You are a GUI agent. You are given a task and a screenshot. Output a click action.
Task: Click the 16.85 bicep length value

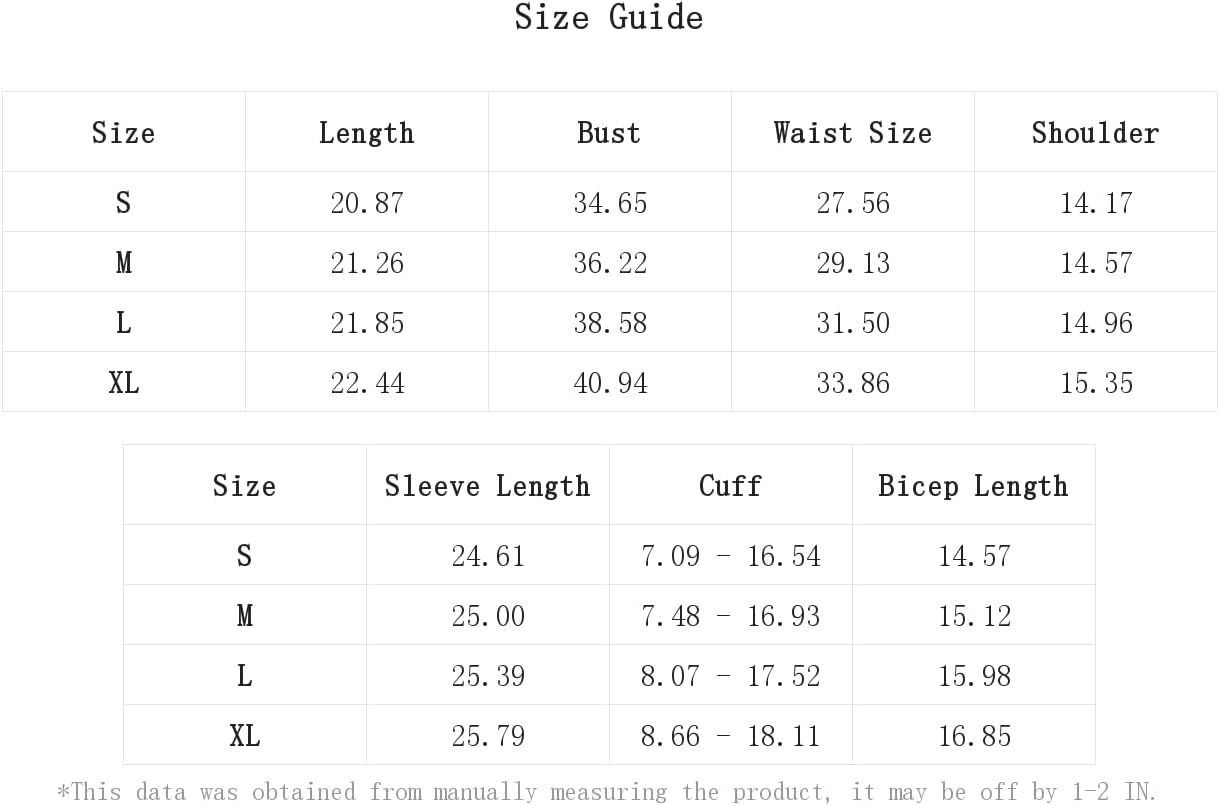pos(974,736)
